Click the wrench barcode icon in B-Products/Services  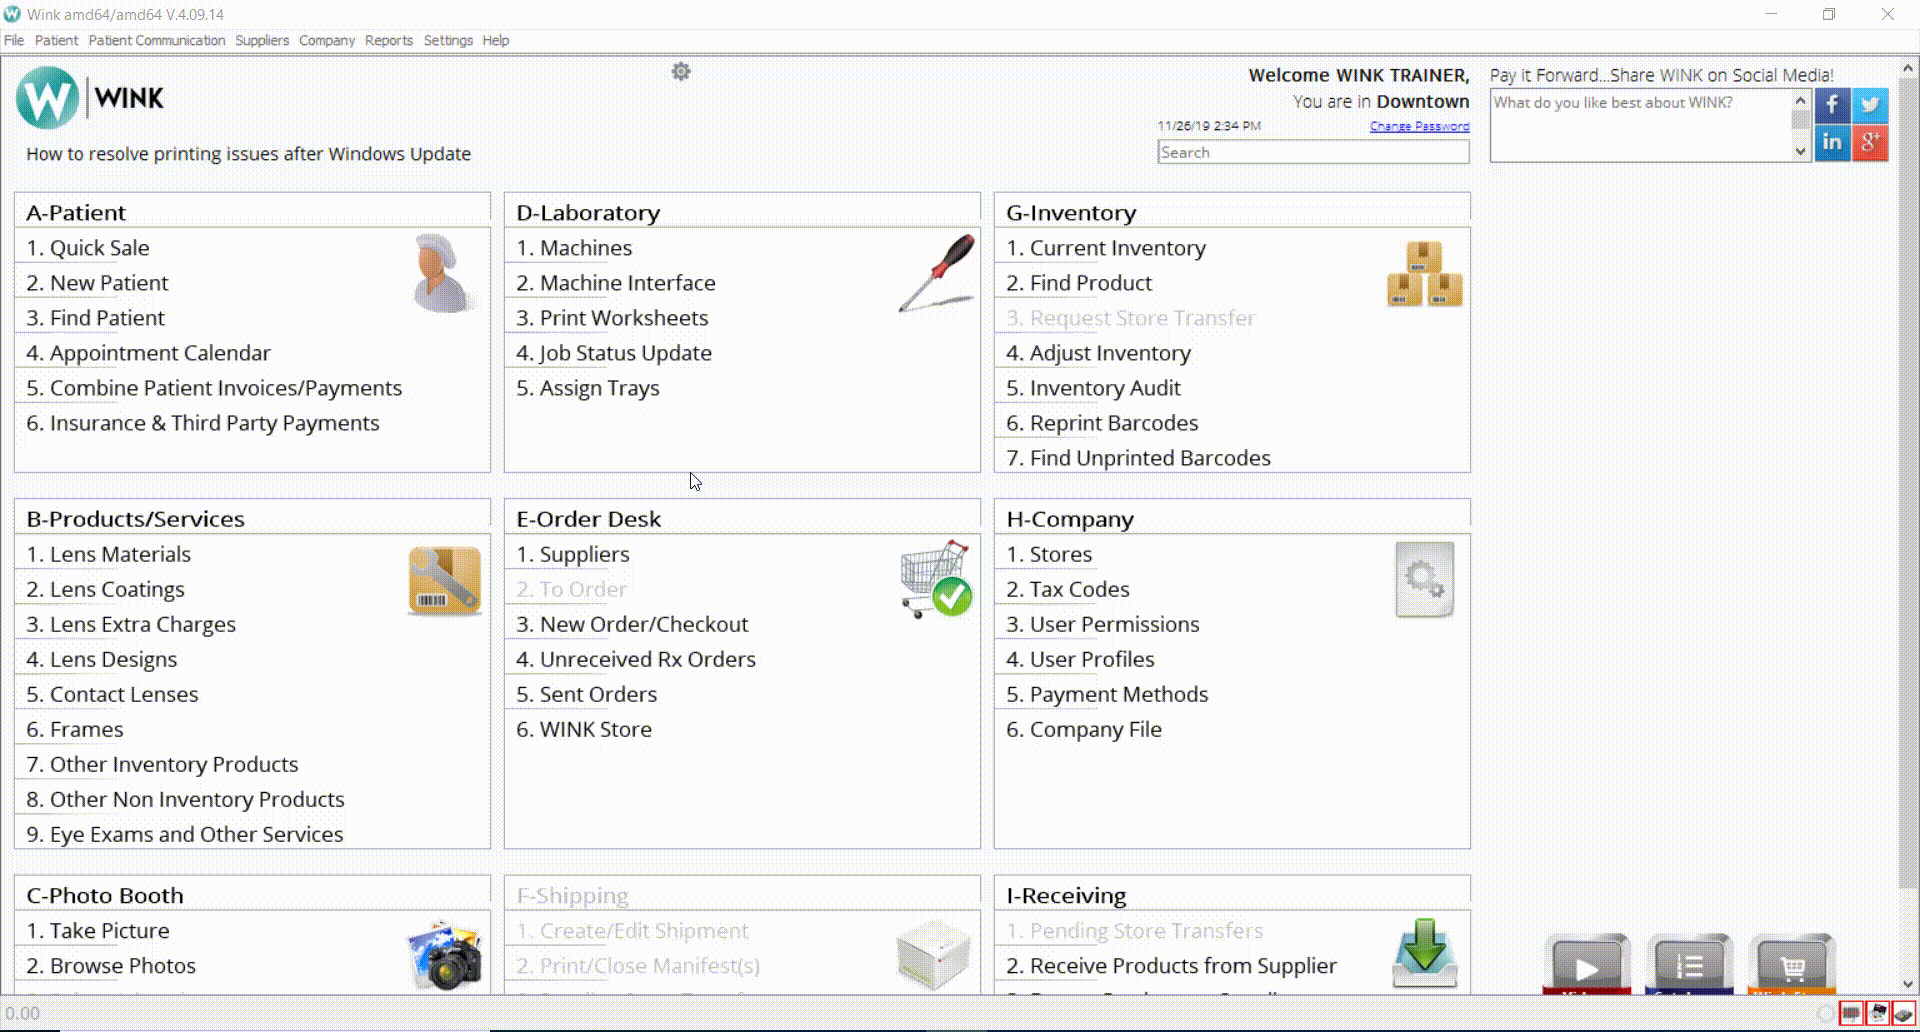445,580
